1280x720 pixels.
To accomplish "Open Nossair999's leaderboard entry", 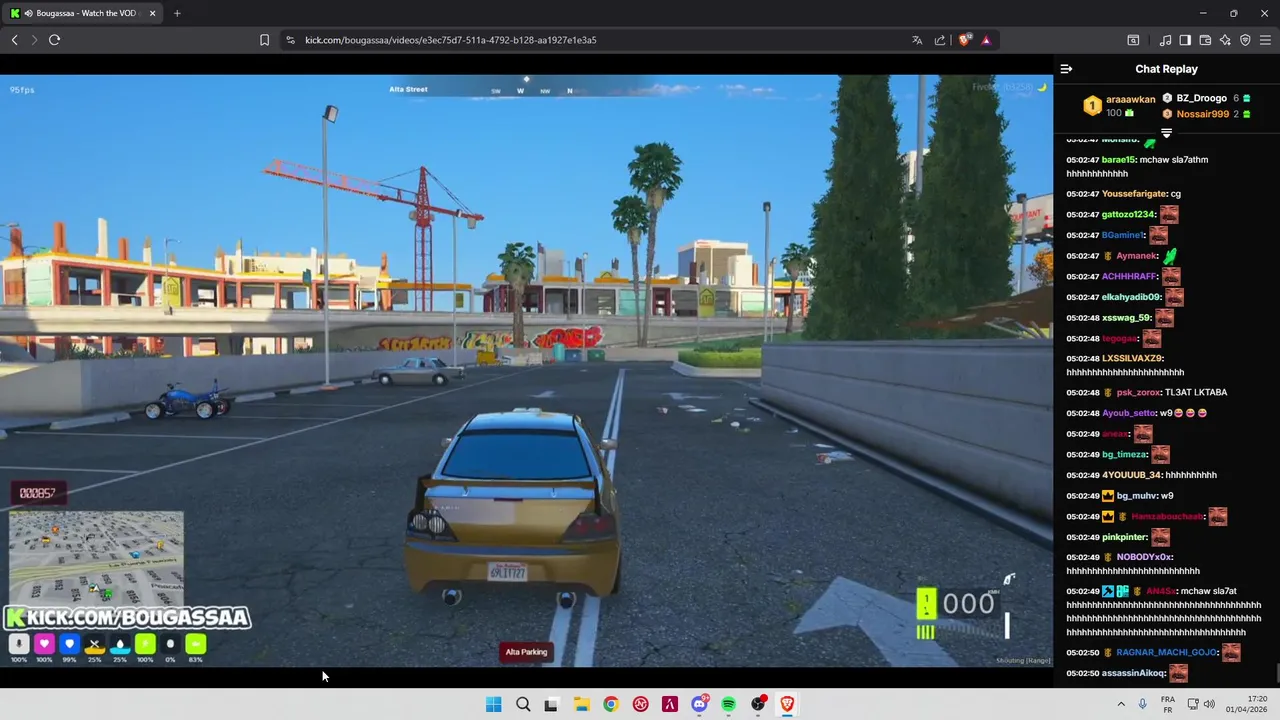I will point(1202,114).
